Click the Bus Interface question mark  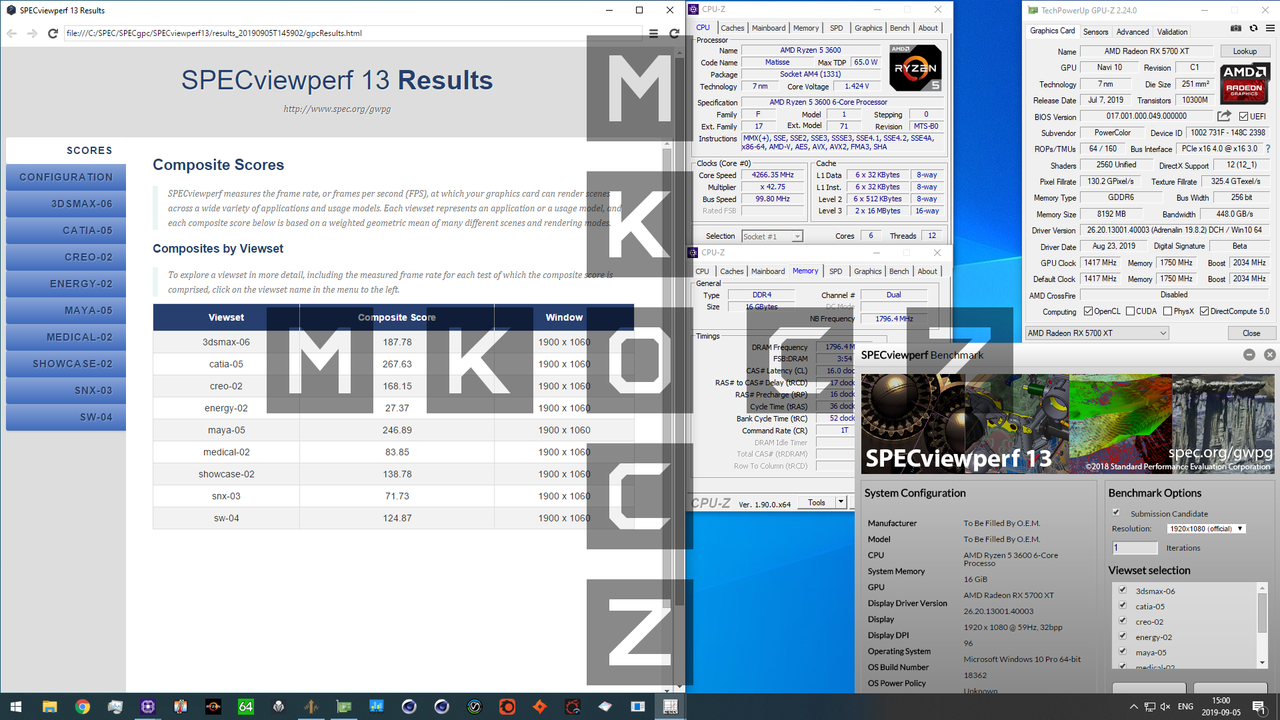(1268, 148)
